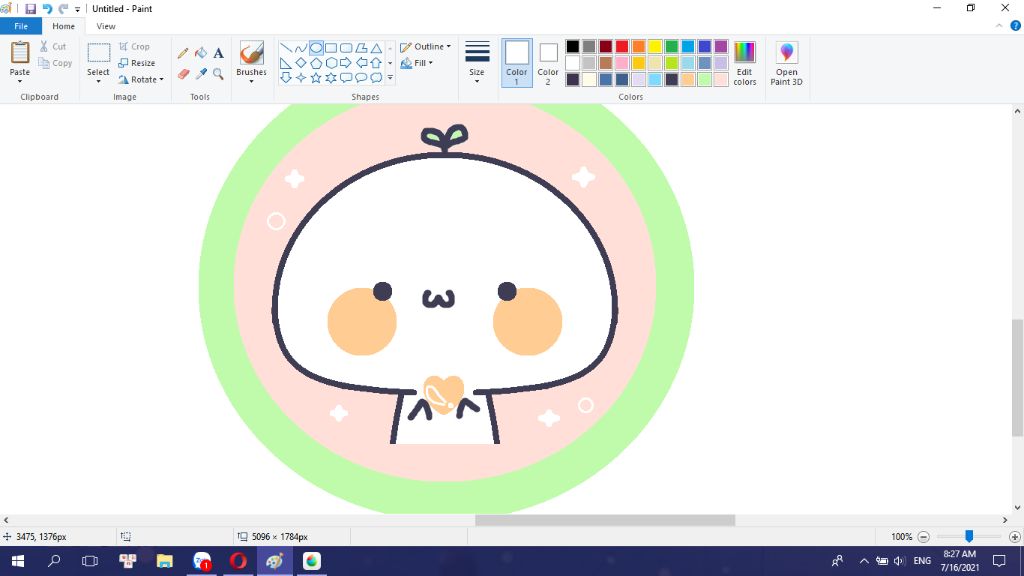The width and height of the screenshot is (1024, 576).
Task: Choose the Oval shape
Action: pos(316,48)
